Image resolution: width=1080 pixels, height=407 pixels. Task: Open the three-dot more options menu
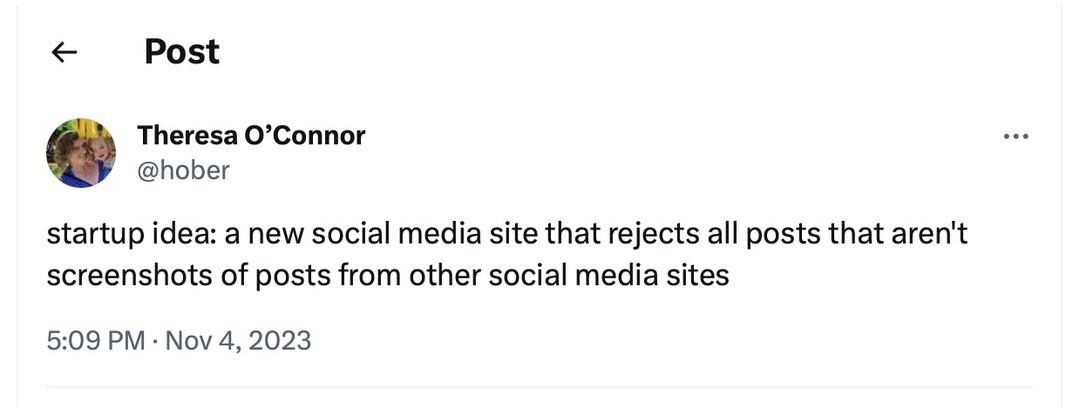tap(1015, 136)
